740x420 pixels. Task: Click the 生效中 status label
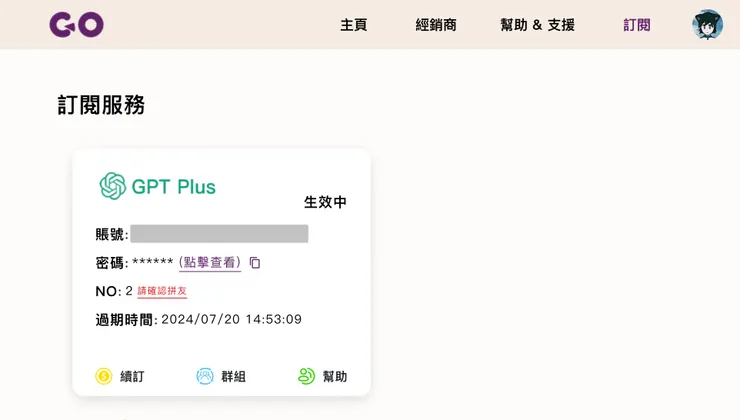(325, 202)
